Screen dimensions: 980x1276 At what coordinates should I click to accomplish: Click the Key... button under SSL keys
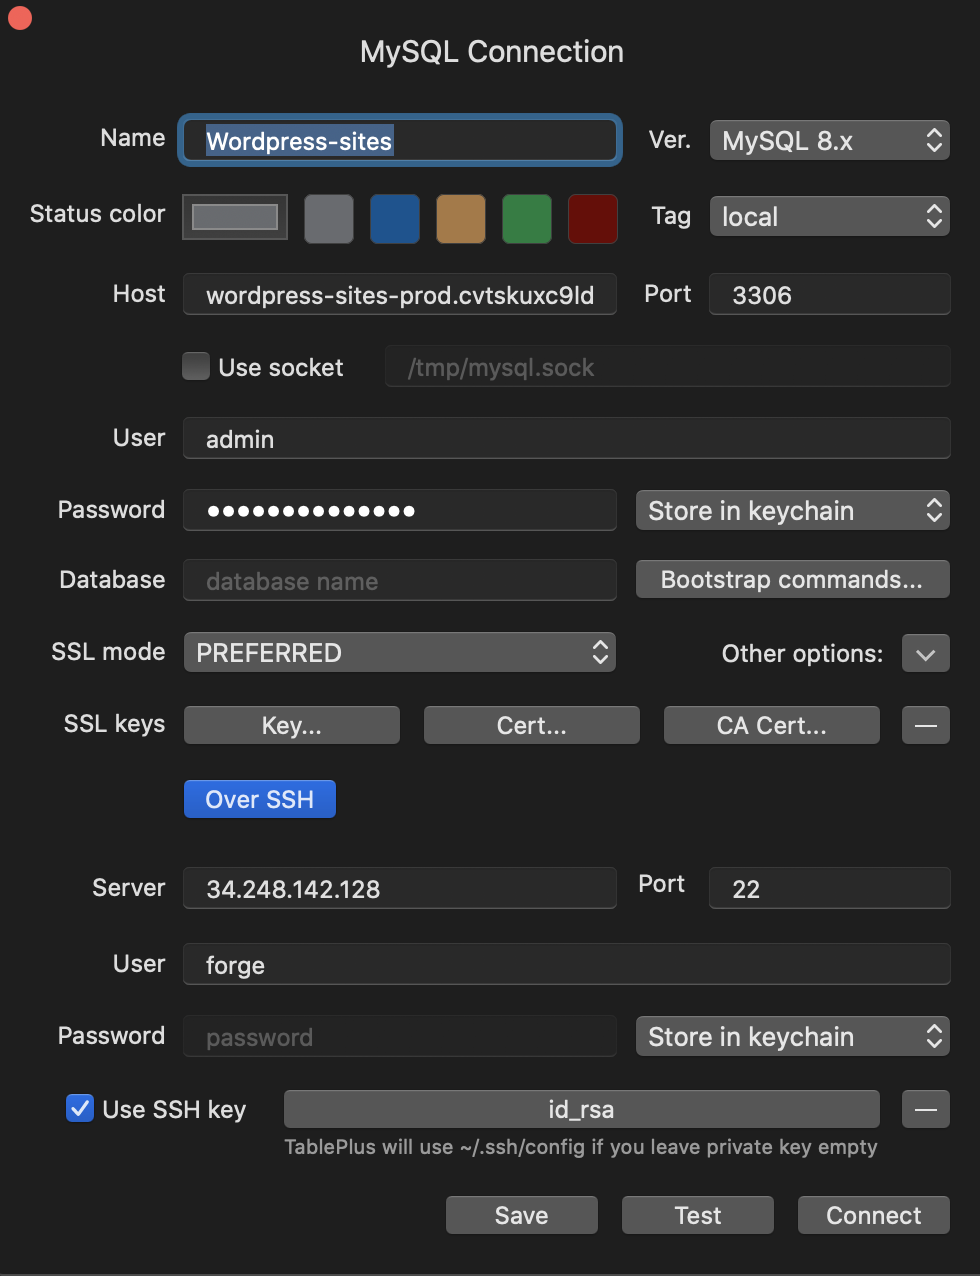click(x=291, y=725)
